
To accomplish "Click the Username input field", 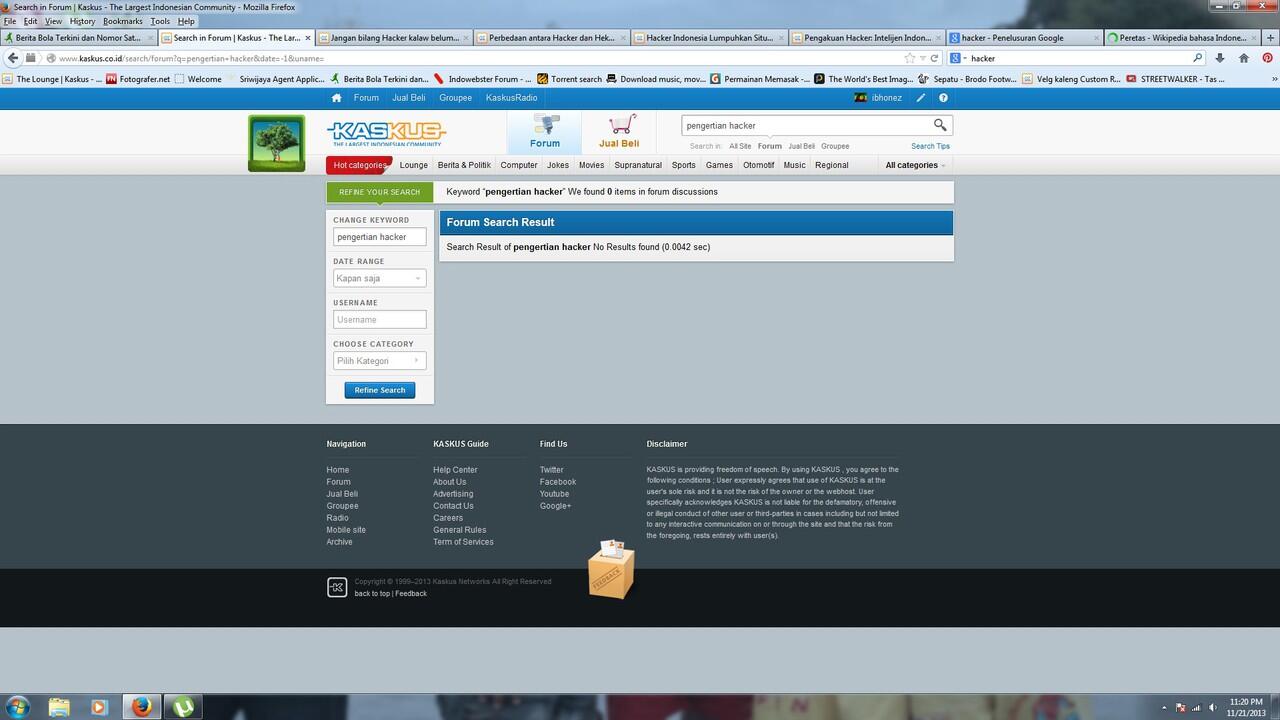I will pos(379,320).
